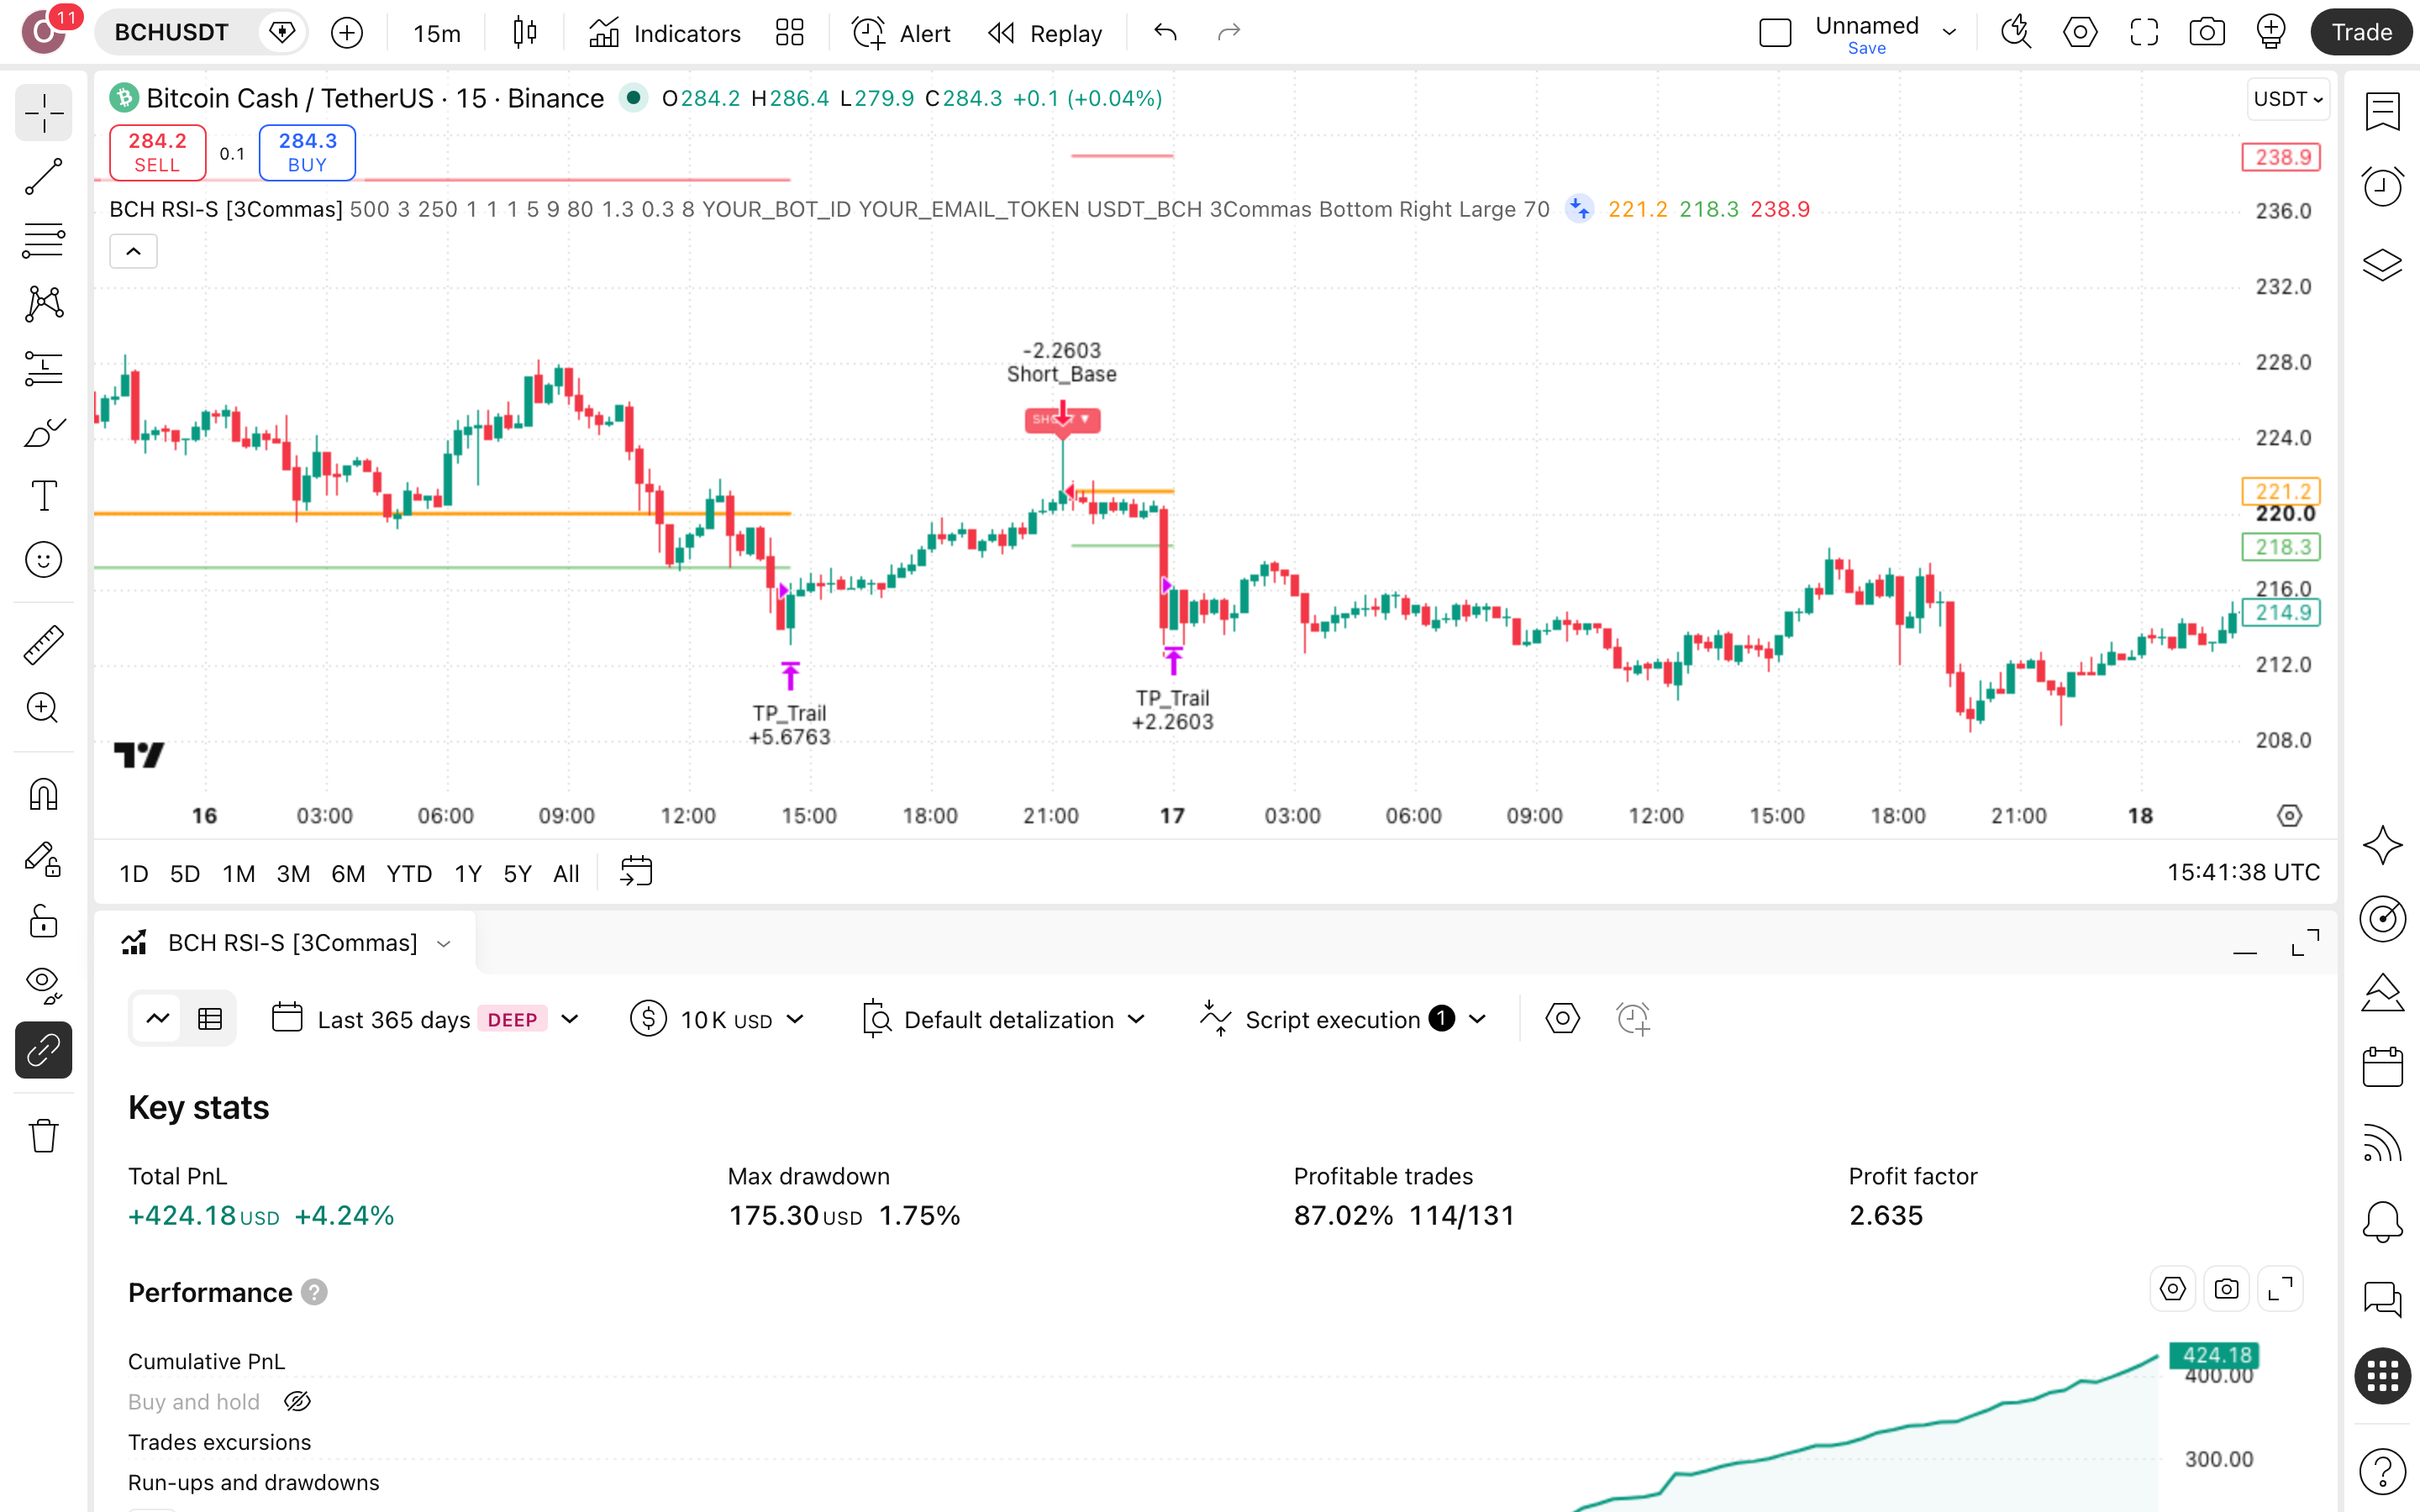The width and height of the screenshot is (2420, 1512).
Task: Click the 284.2 SELL button
Action: pos(157,153)
